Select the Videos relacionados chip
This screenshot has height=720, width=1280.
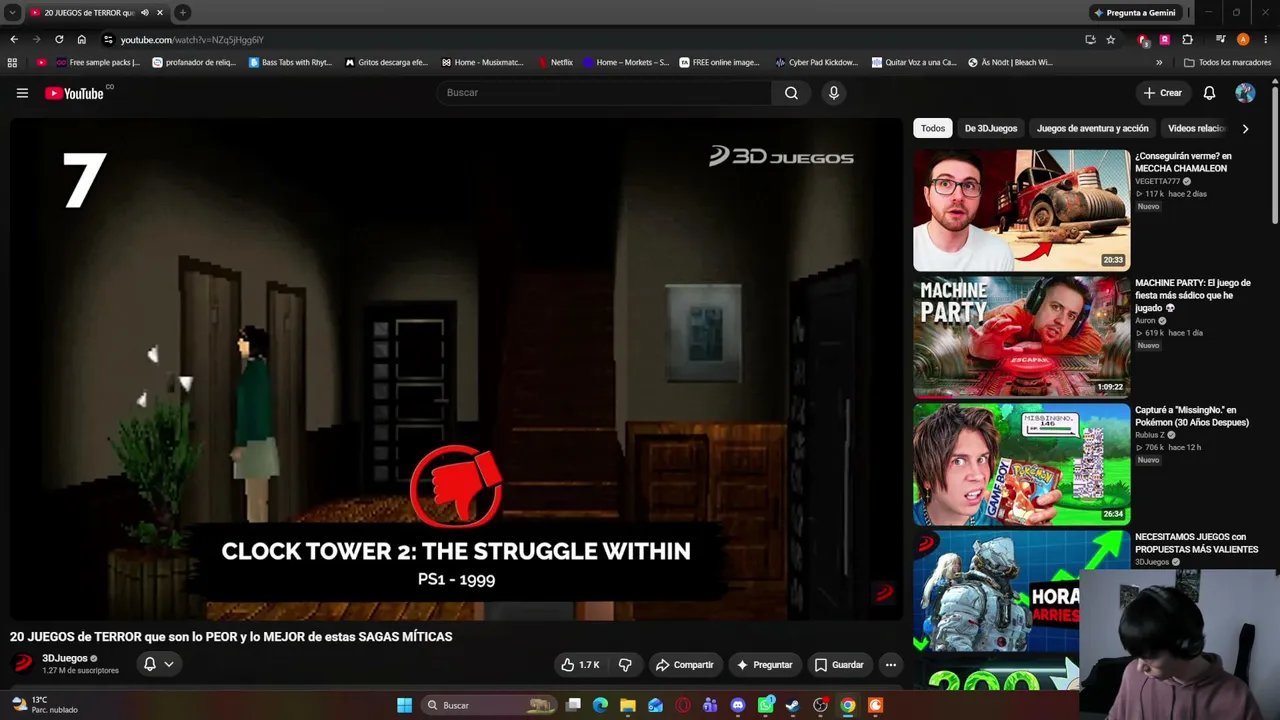point(1196,128)
